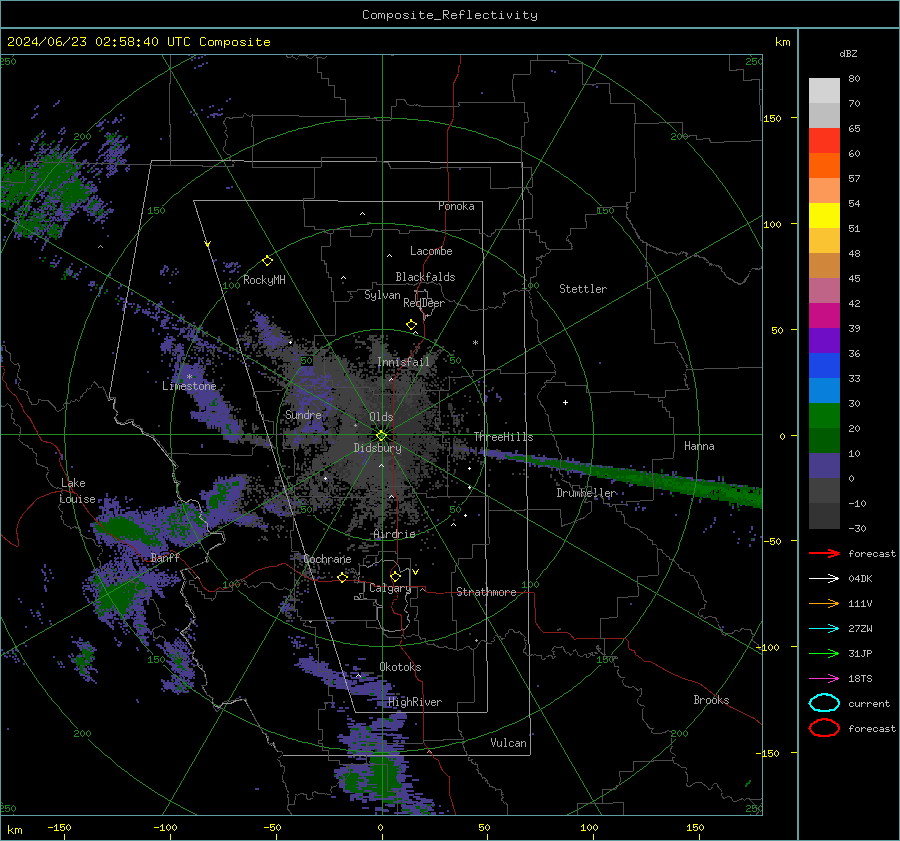Viewport: 900px width, 841px height.
Task: Click the Airdrie city label
Action: click(394, 534)
